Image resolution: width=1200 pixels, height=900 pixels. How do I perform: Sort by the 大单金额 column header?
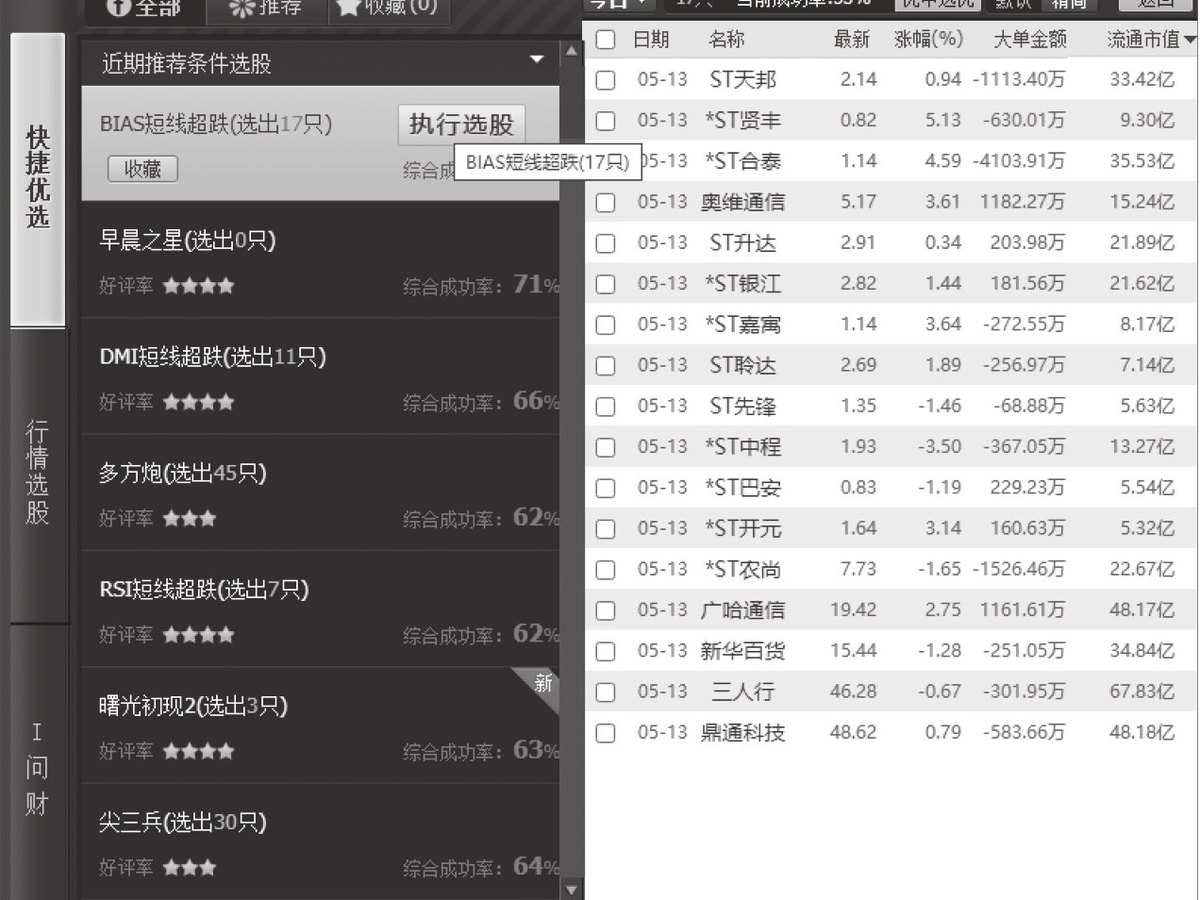coord(1030,41)
